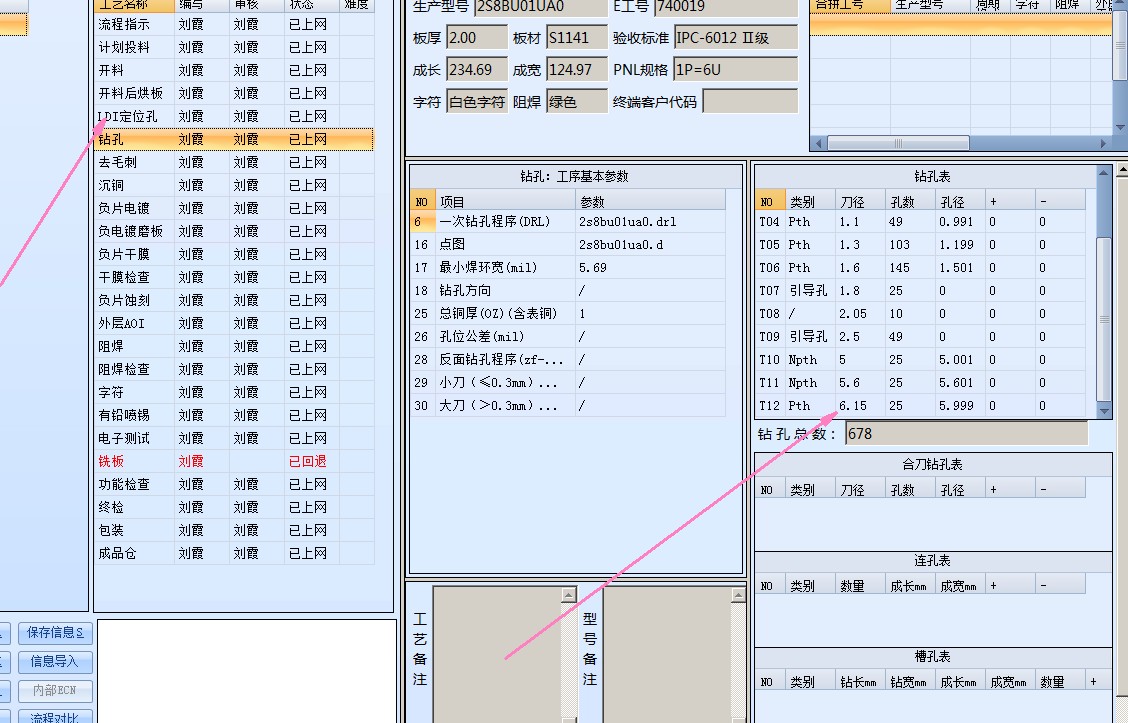1128x723 pixels.
Task: Select the 干膜检查 process row
Action: click(x=234, y=278)
